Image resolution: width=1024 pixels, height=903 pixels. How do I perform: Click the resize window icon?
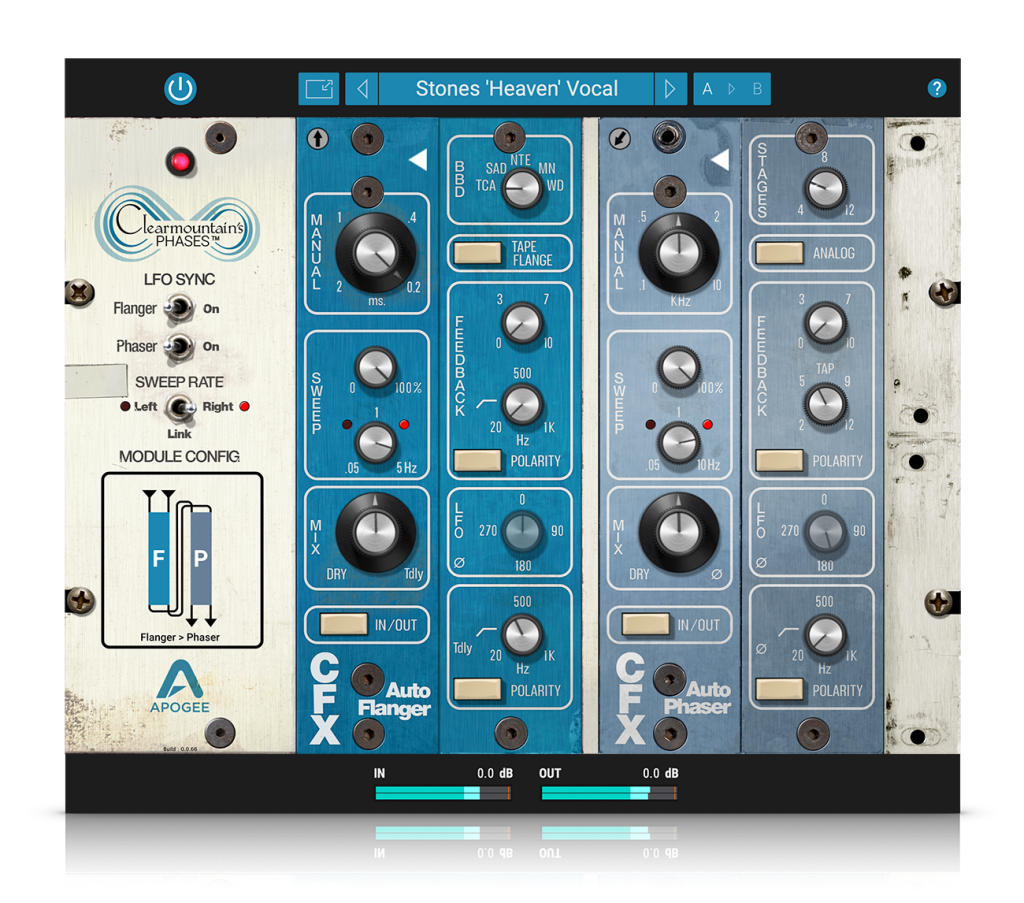pos(318,89)
